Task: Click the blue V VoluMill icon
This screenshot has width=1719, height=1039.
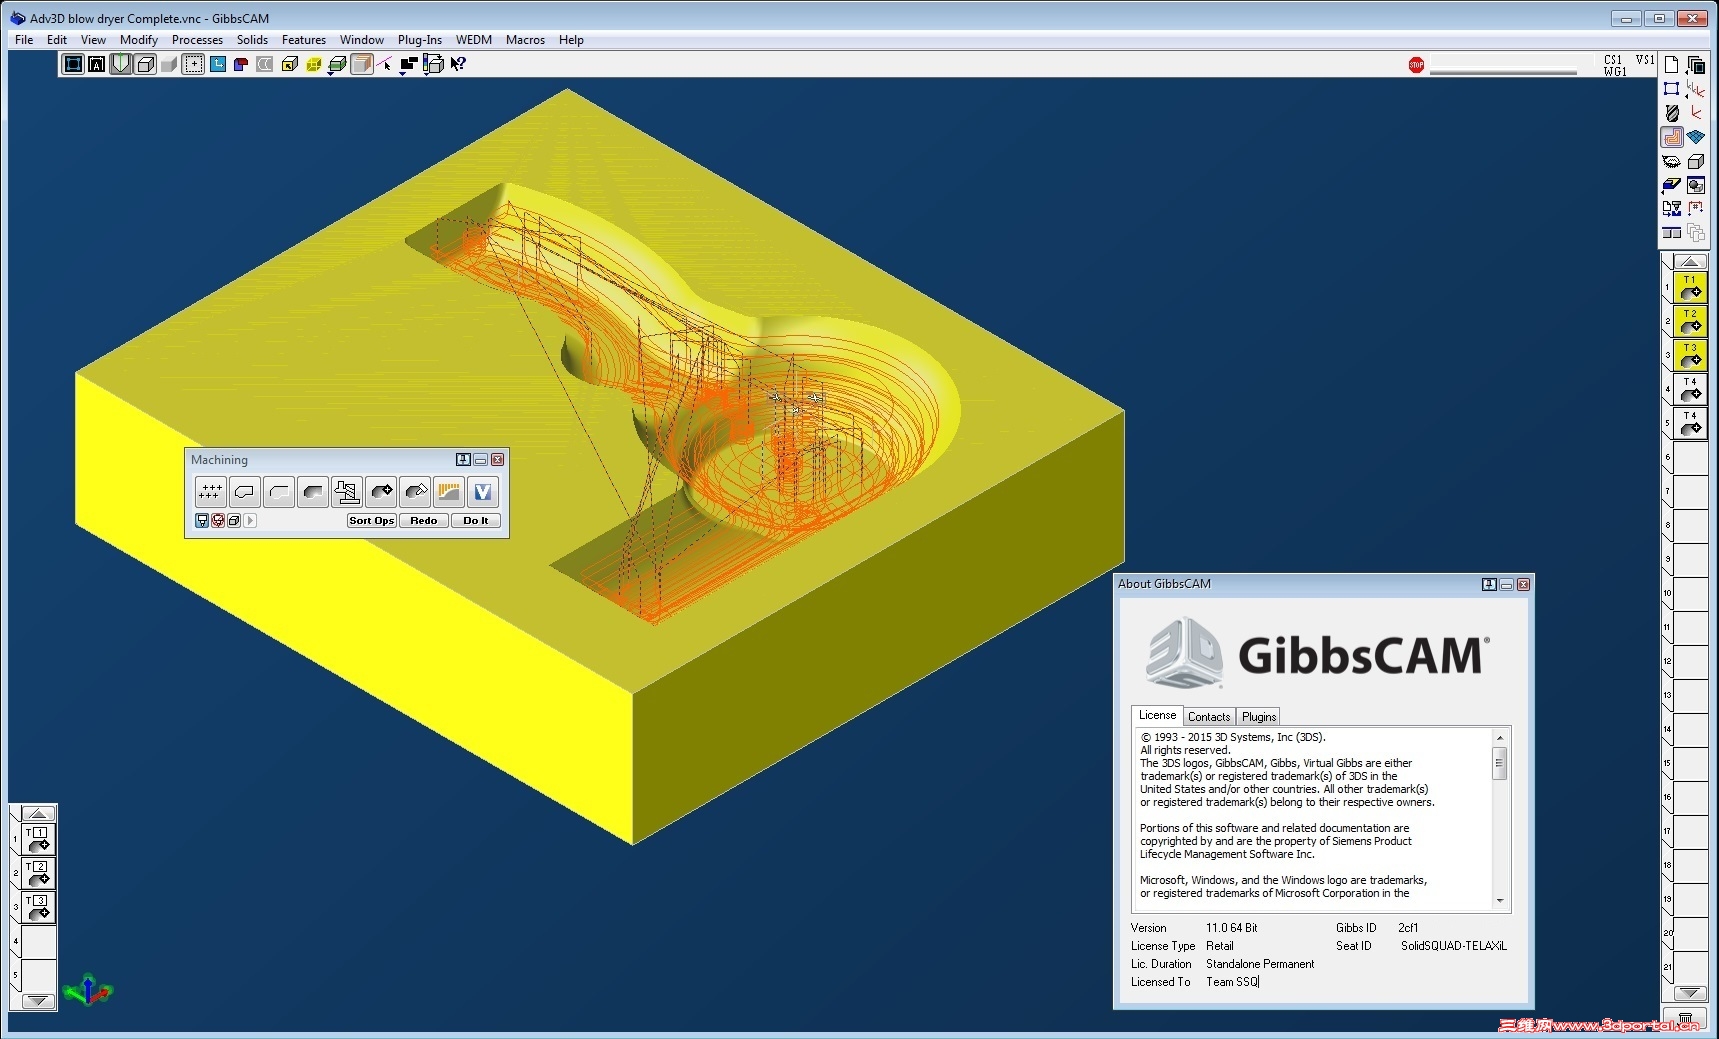Action: (x=482, y=492)
